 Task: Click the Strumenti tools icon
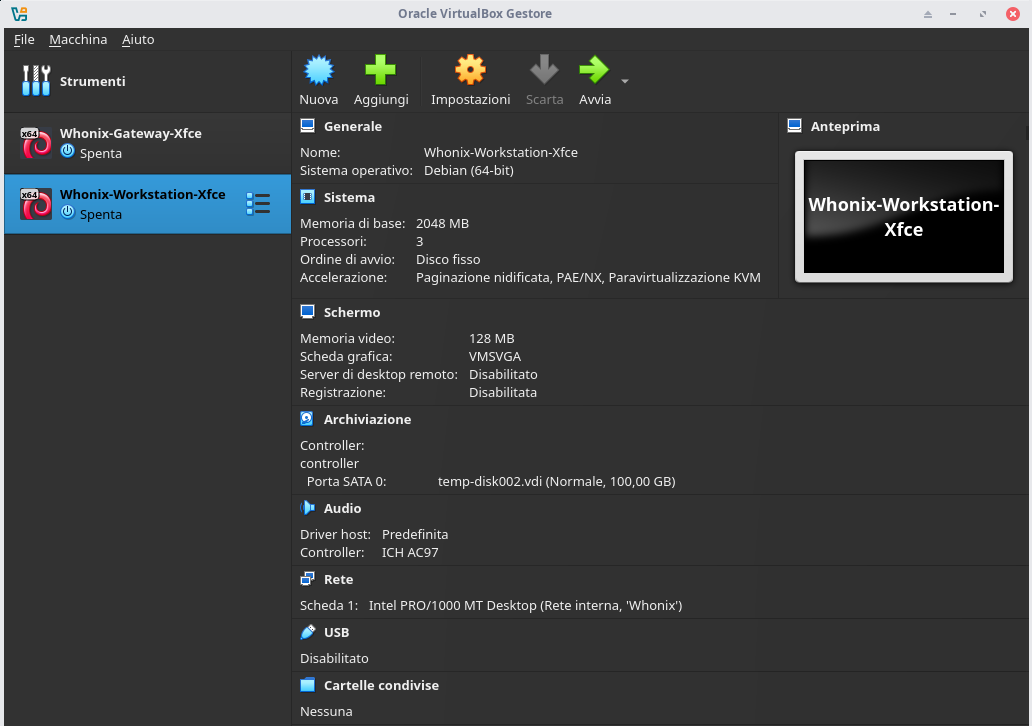(36, 81)
